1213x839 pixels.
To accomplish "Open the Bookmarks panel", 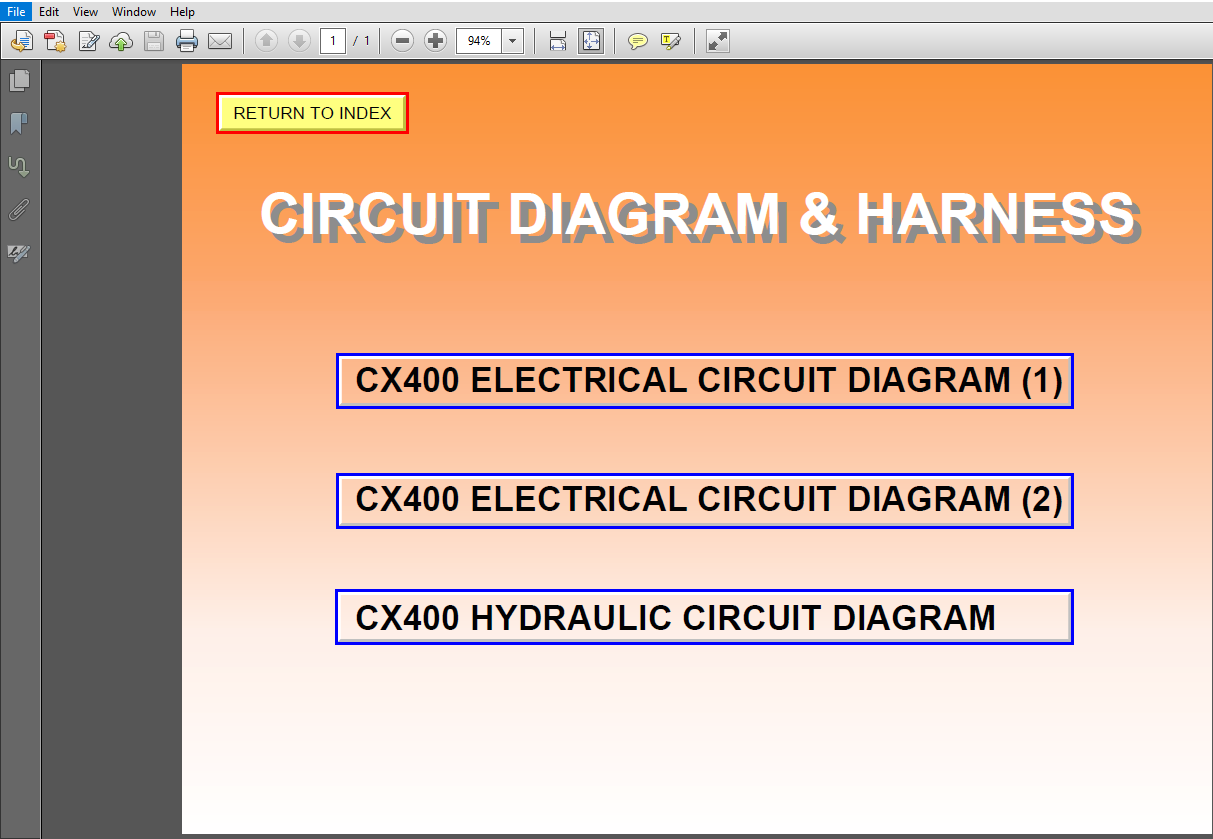I will click(x=19, y=124).
